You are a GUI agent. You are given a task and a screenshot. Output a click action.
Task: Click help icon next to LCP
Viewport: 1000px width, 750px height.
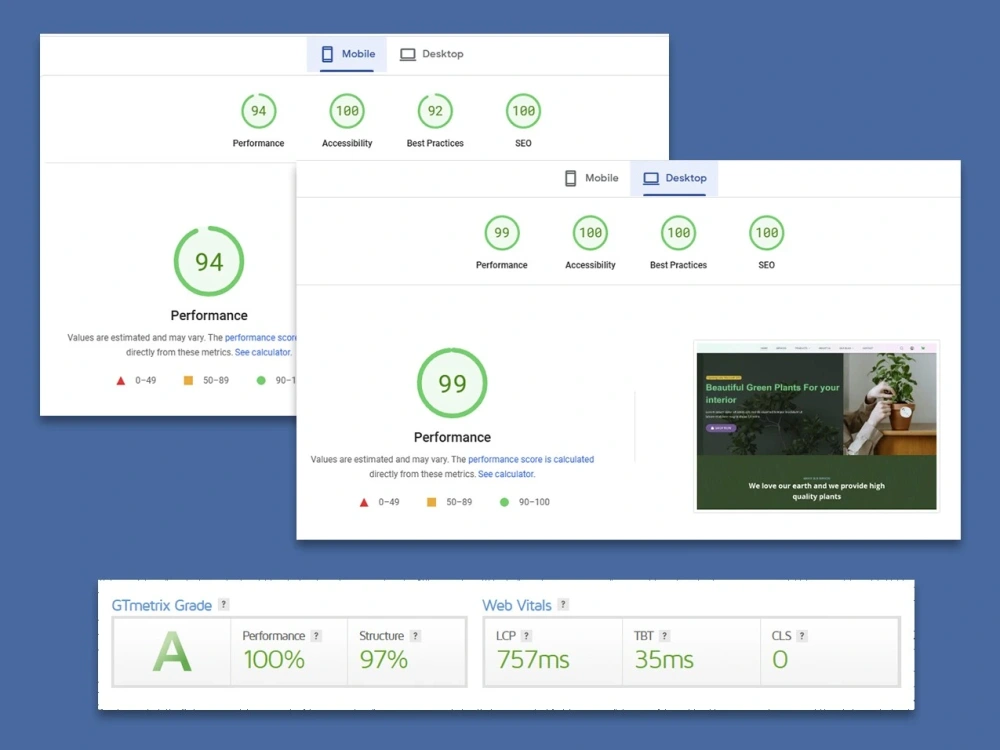tap(526, 636)
